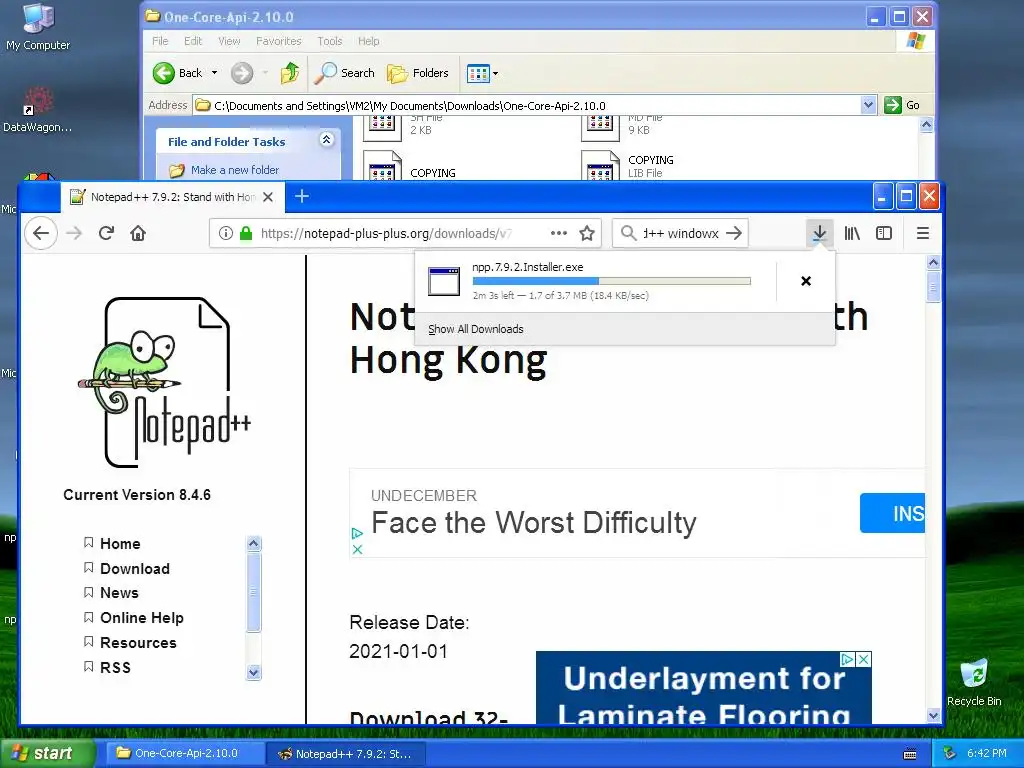Click Firefox forward arrow button

pos(74,233)
